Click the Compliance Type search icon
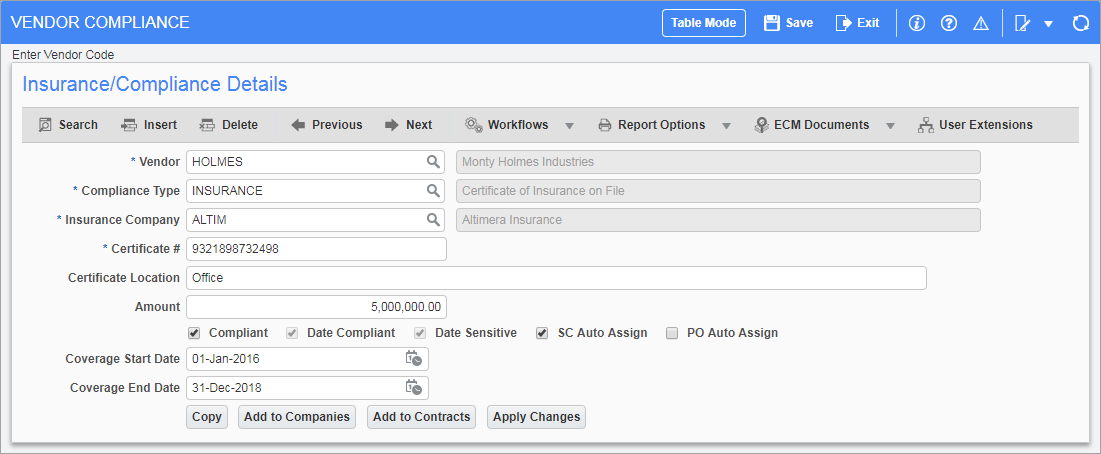 coord(433,190)
